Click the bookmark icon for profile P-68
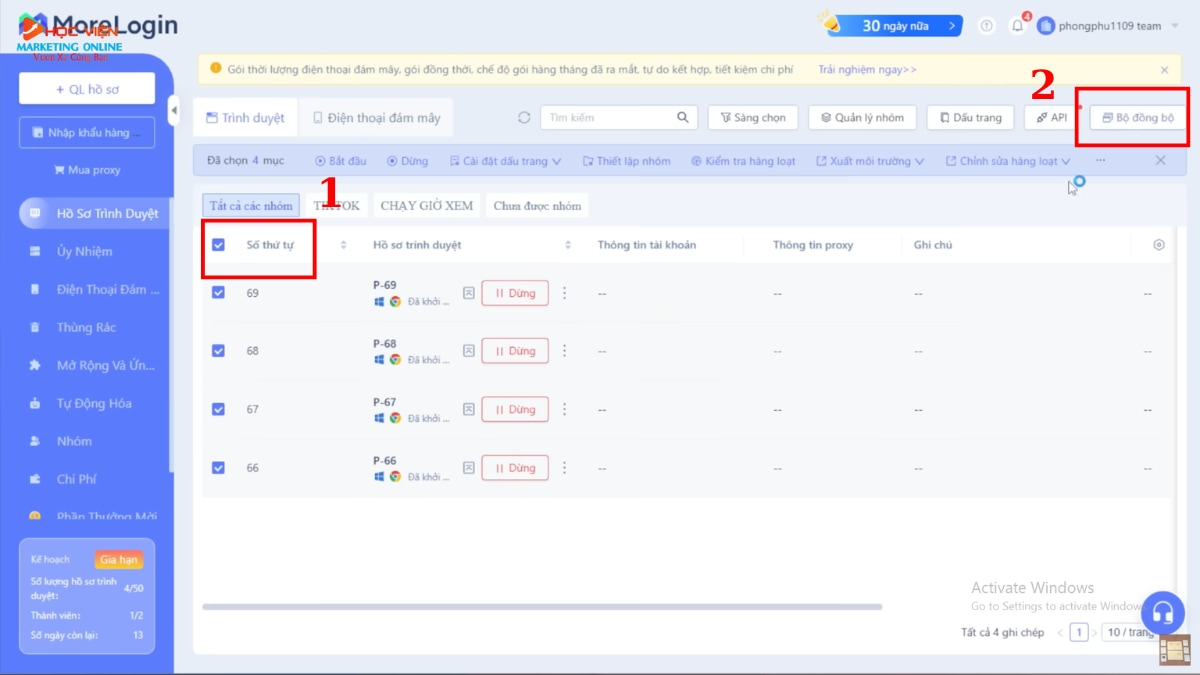This screenshot has width=1200, height=675. [468, 351]
